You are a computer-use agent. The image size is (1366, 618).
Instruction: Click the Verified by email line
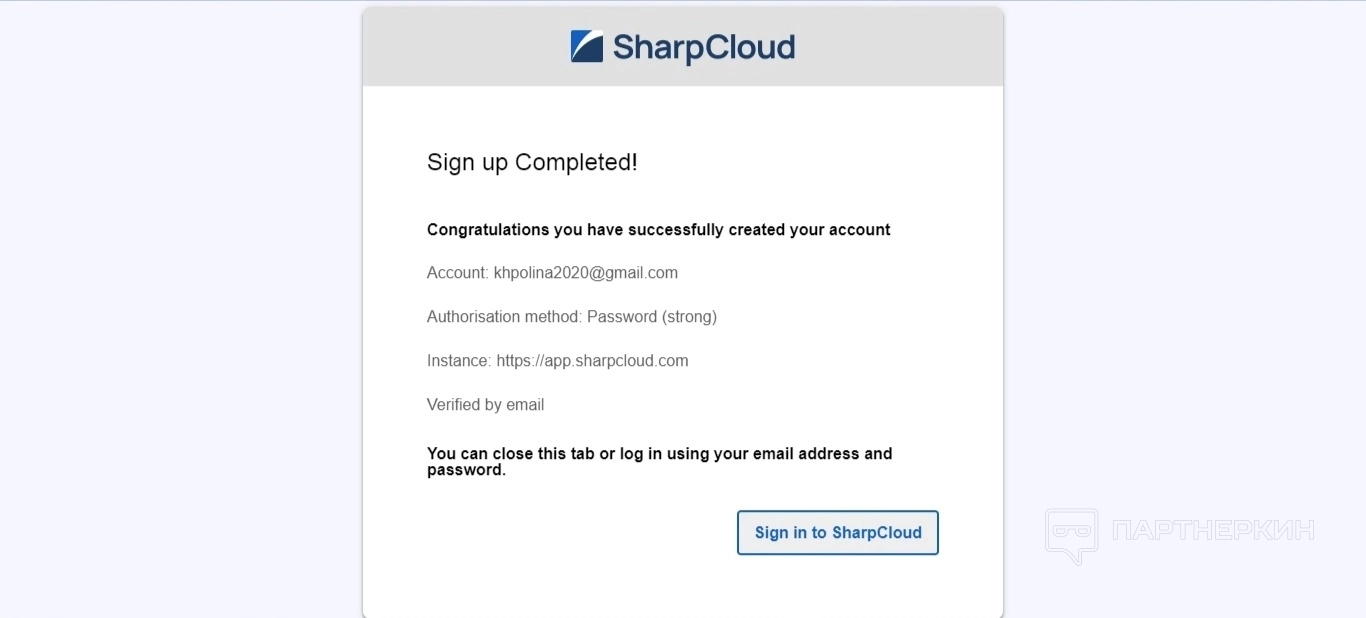click(x=485, y=405)
